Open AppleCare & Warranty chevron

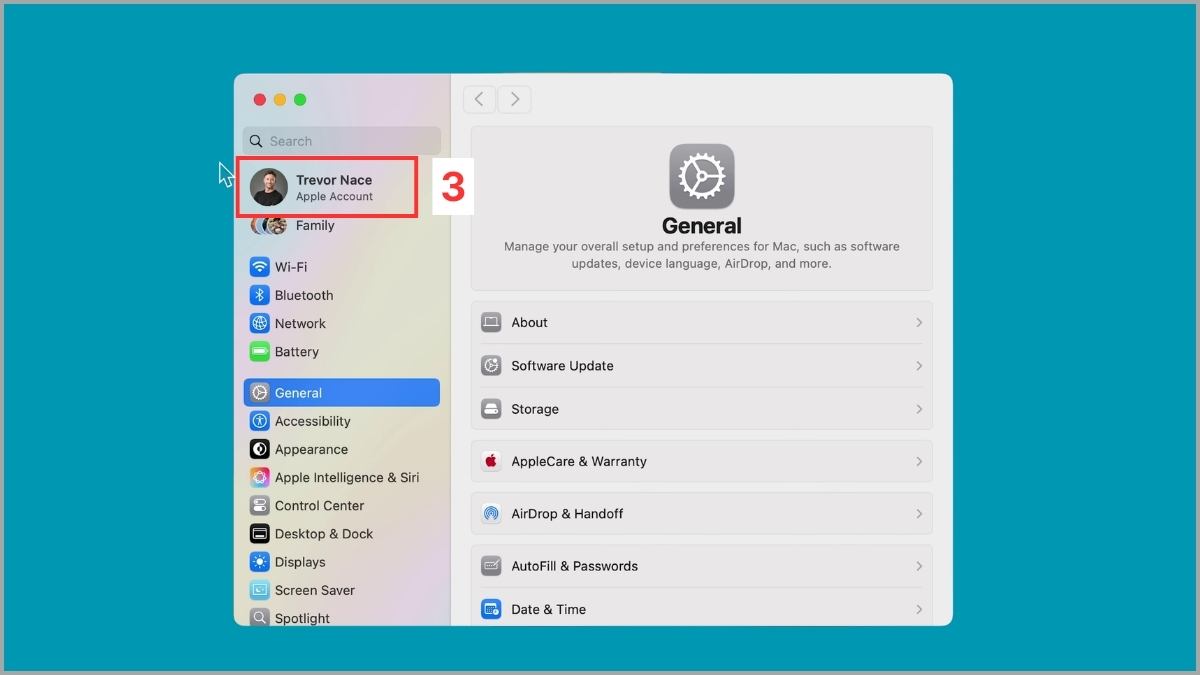(x=919, y=461)
